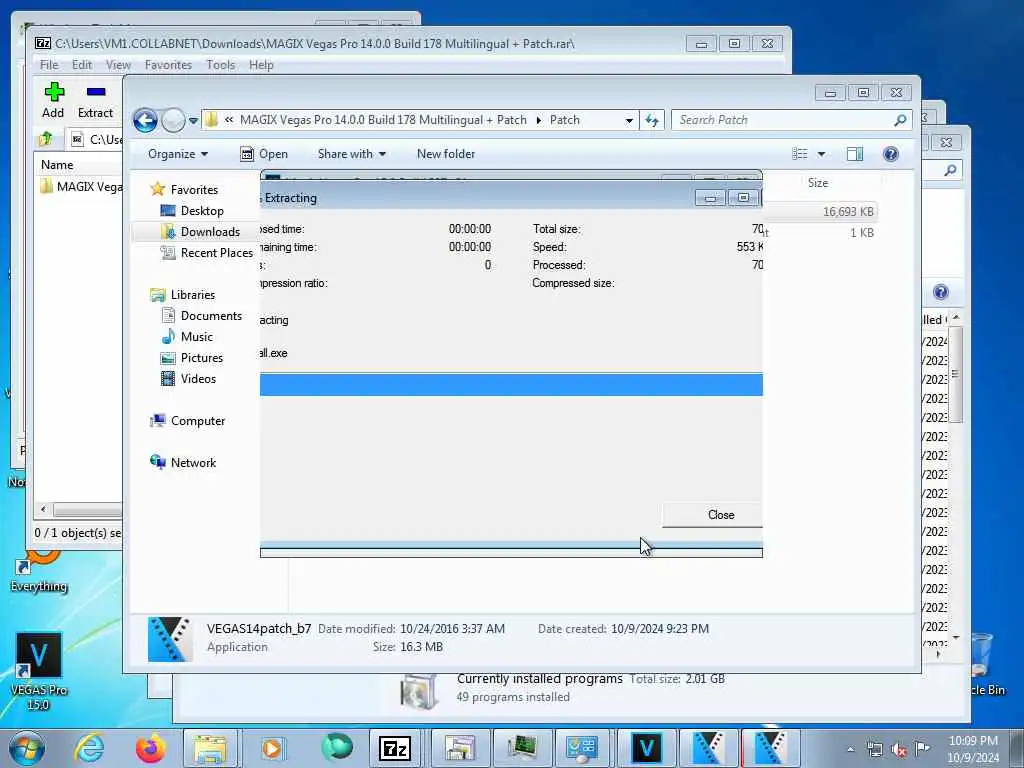
Task: Click the search magnifier icon in Explorer
Action: (901, 120)
